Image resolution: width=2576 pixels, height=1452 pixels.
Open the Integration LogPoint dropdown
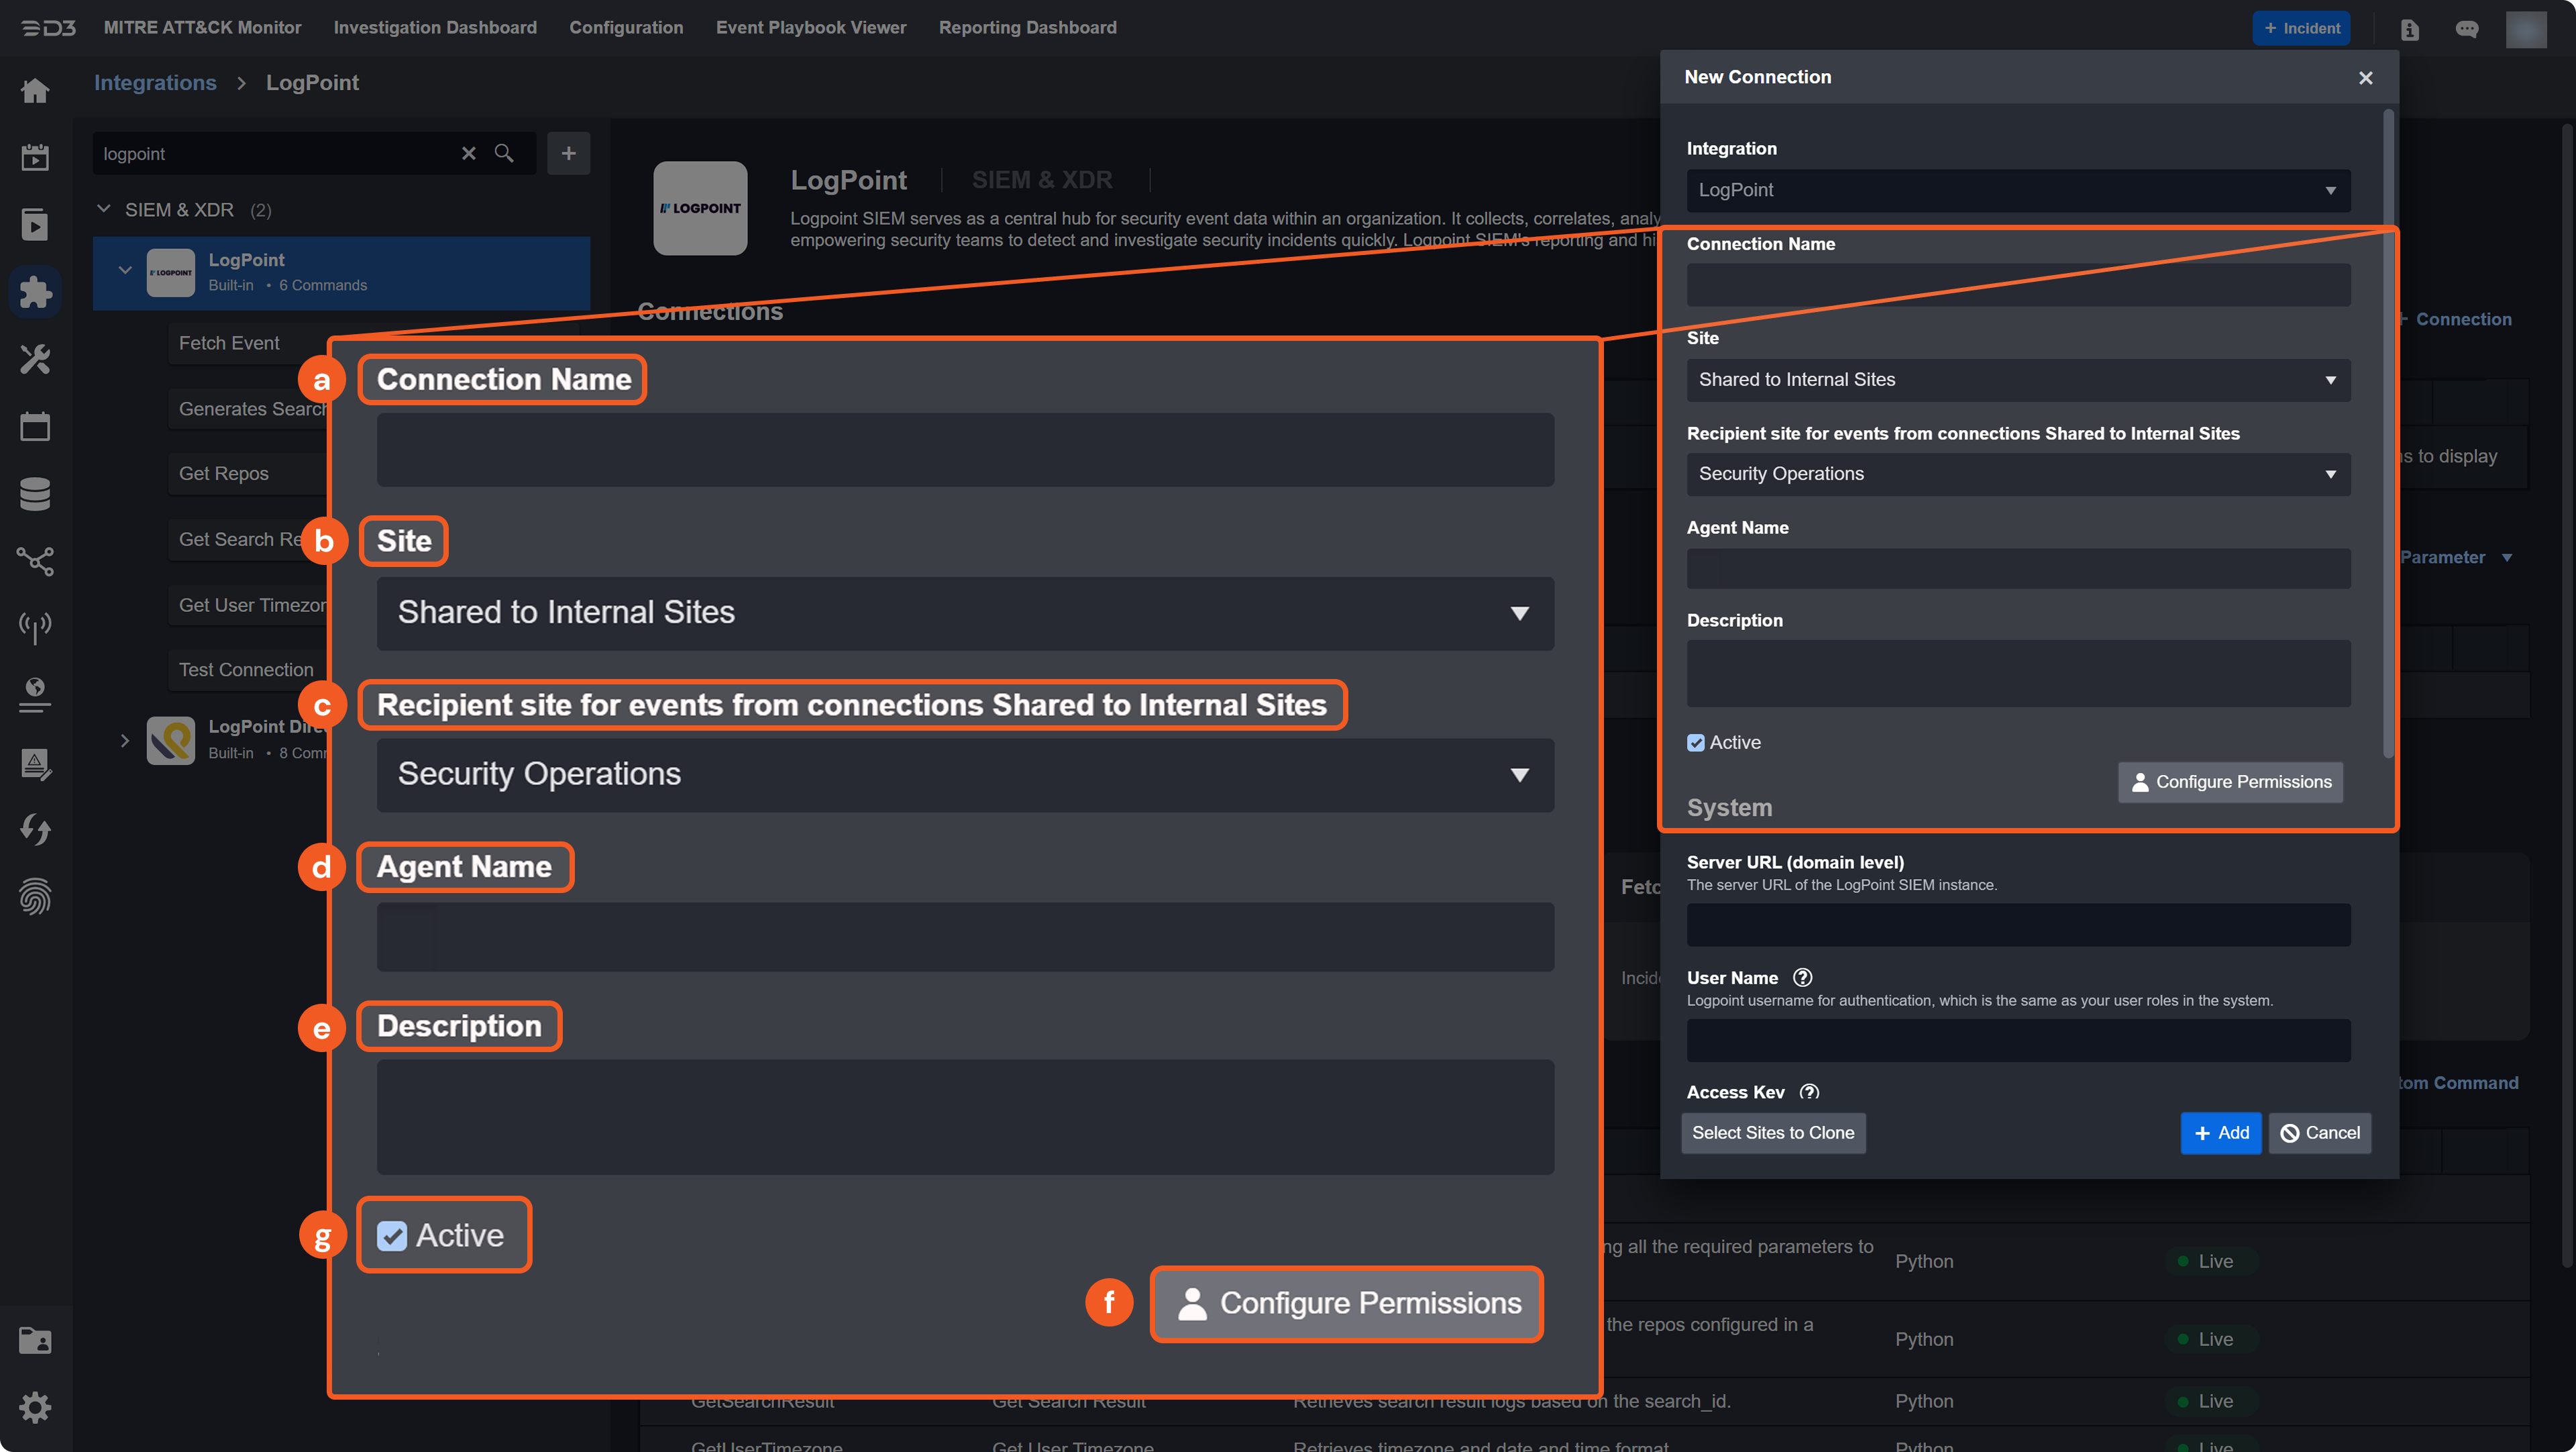pyautogui.click(x=2018, y=190)
